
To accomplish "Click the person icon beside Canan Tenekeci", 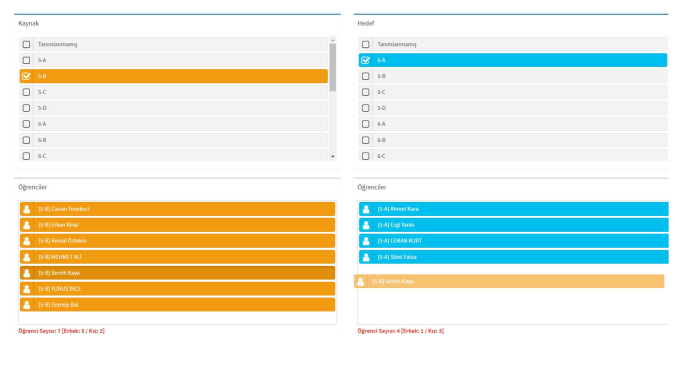I will pos(27,209).
